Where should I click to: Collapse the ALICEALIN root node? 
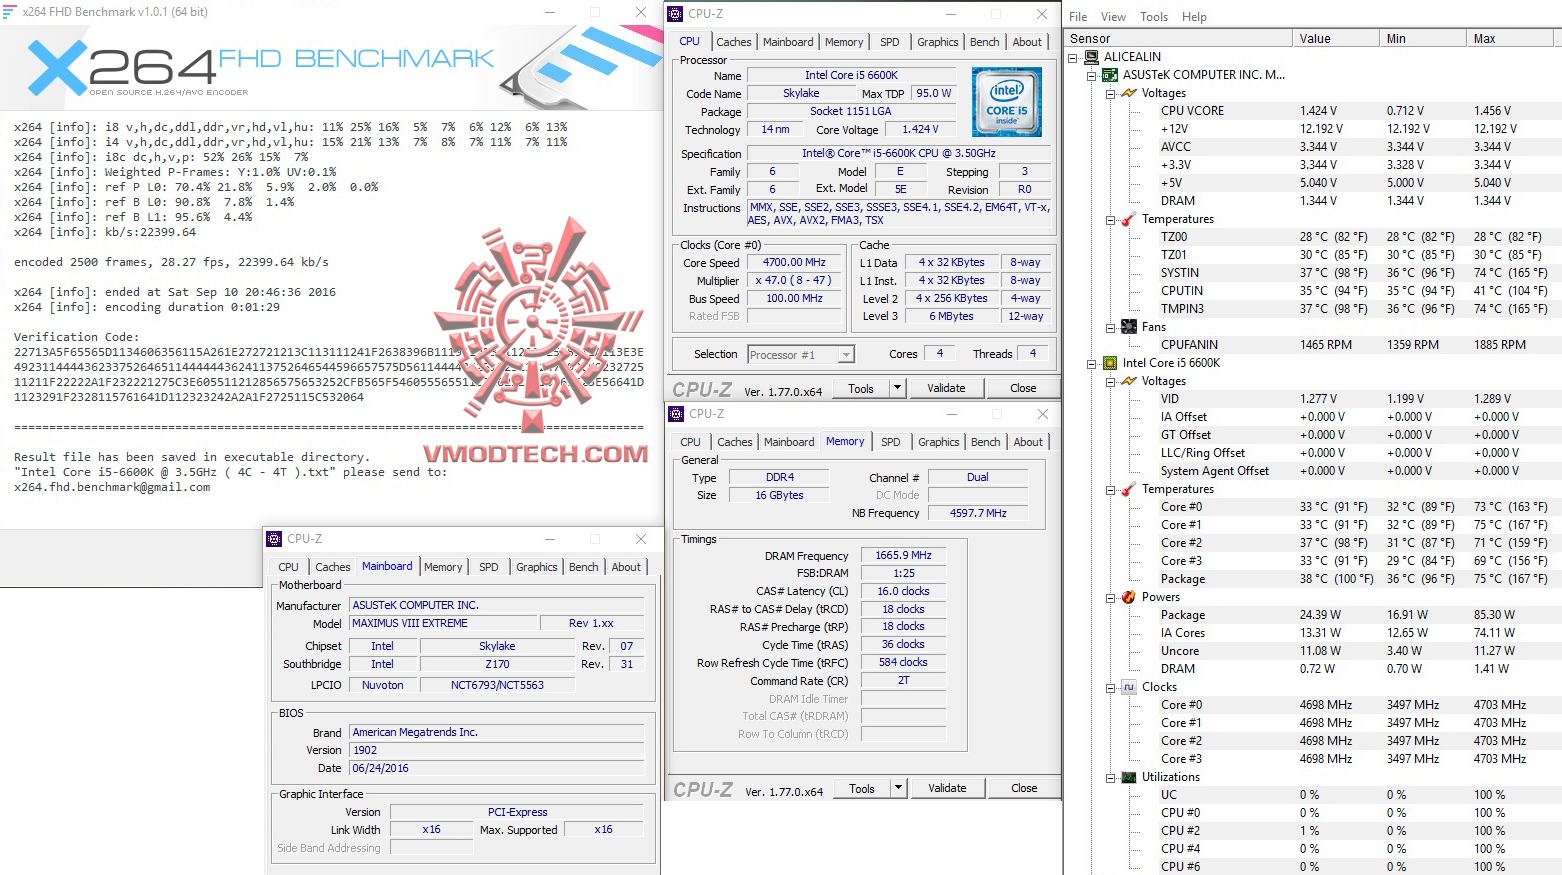[x=1073, y=58]
